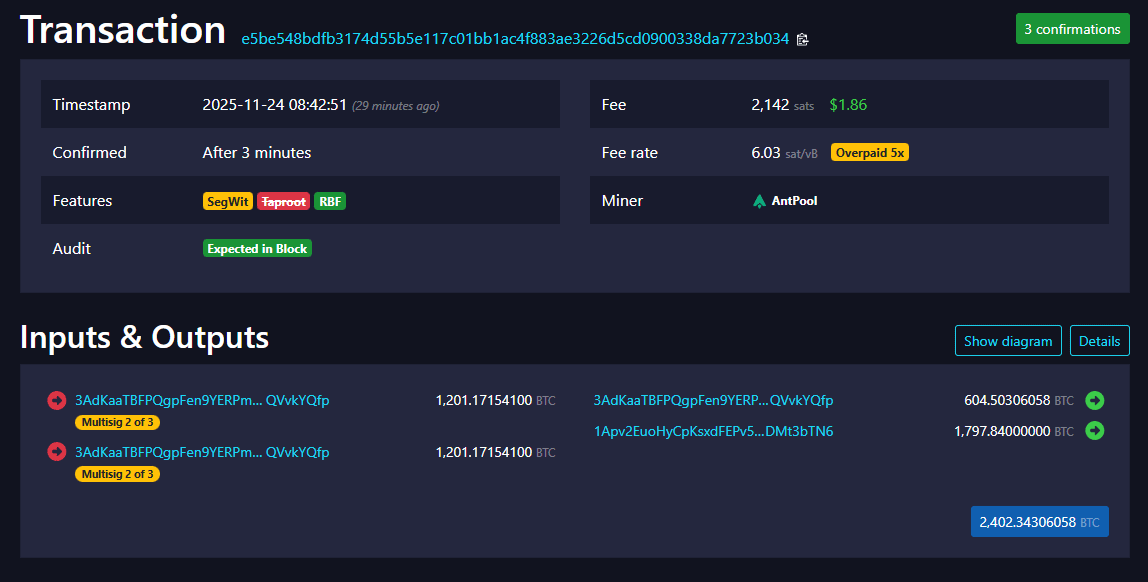Screen dimensions: 1148x582
Task: Click the Timestamp row label
Action: [x=92, y=105]
